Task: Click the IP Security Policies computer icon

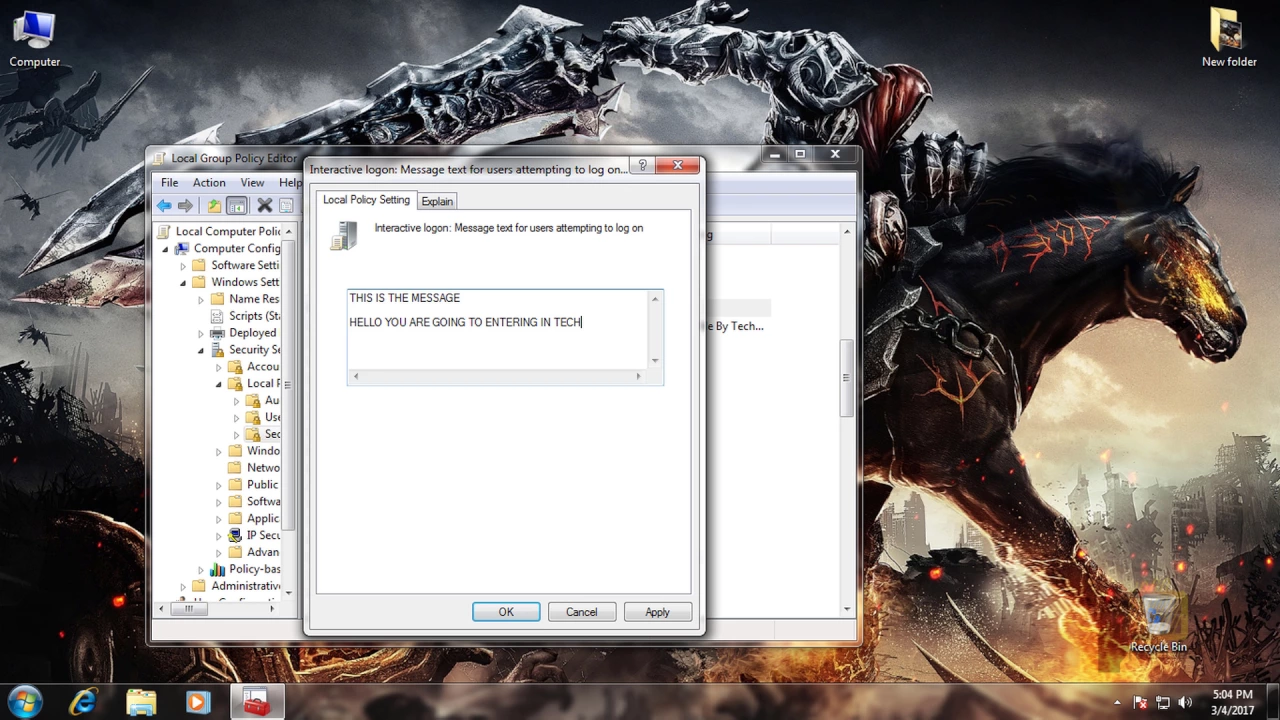Action: (x=235, y=535)
